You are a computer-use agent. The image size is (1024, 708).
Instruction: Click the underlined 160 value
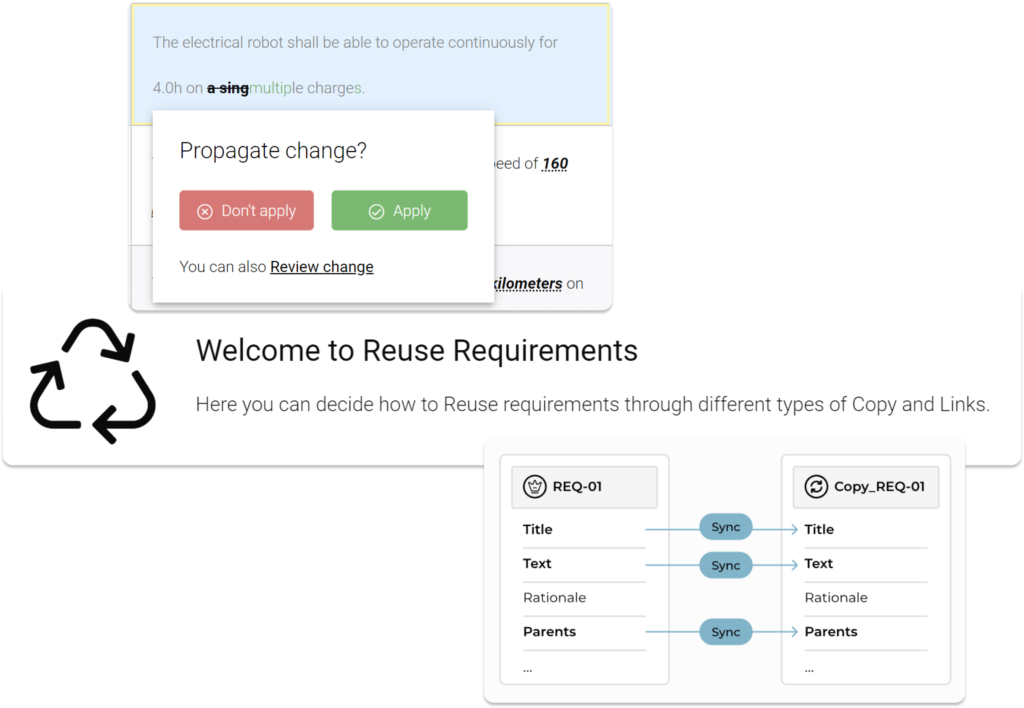click(555, 164)
